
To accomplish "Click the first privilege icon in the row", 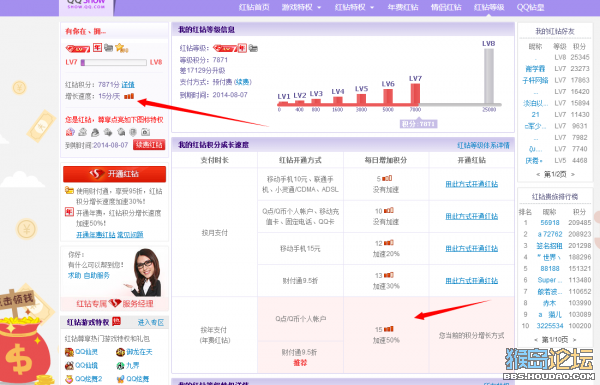I will click(70, 132).
